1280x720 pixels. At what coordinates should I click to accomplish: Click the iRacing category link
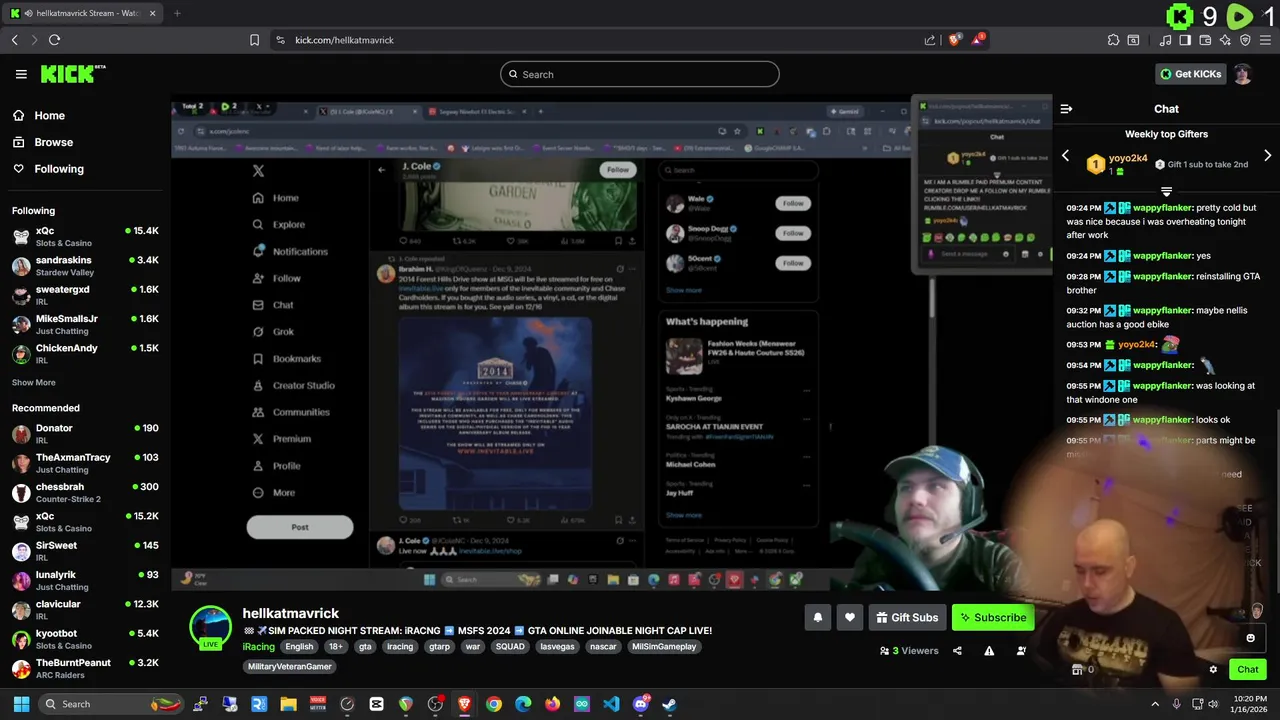(x=259, y=646)
